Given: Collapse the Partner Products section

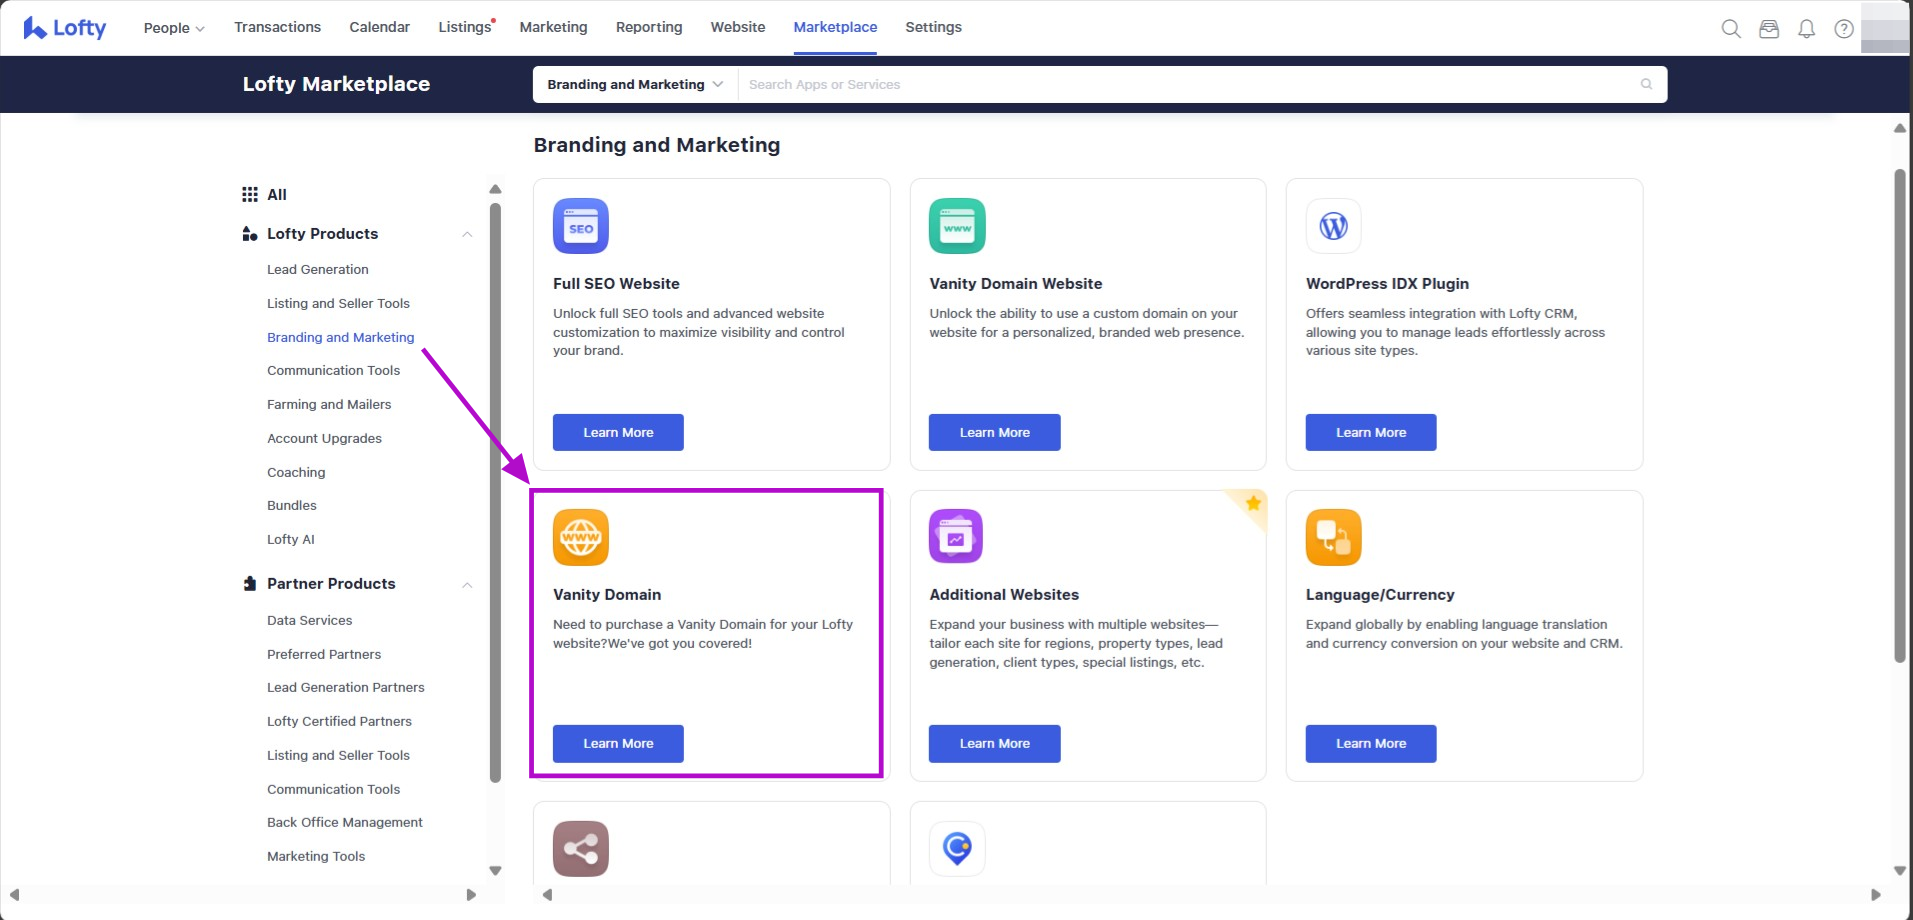Looking at the screenshot, I should 466,584.
